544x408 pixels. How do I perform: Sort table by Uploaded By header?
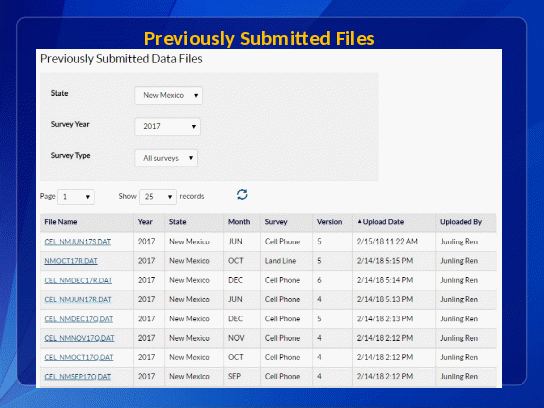[461, 222]
